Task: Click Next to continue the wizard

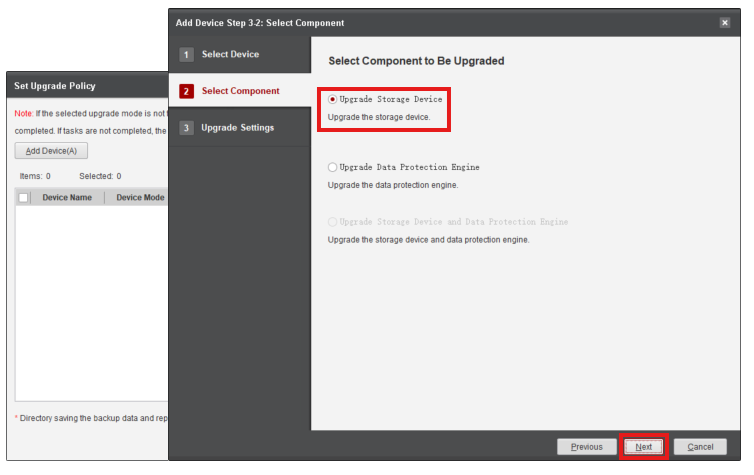Action: click(643, 447)
